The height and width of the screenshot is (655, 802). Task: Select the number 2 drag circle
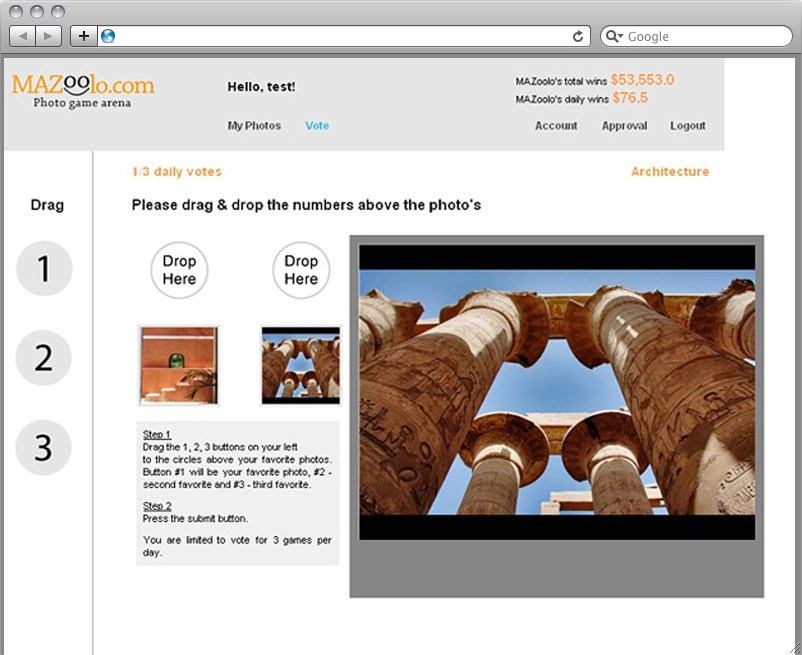[44, 358]
